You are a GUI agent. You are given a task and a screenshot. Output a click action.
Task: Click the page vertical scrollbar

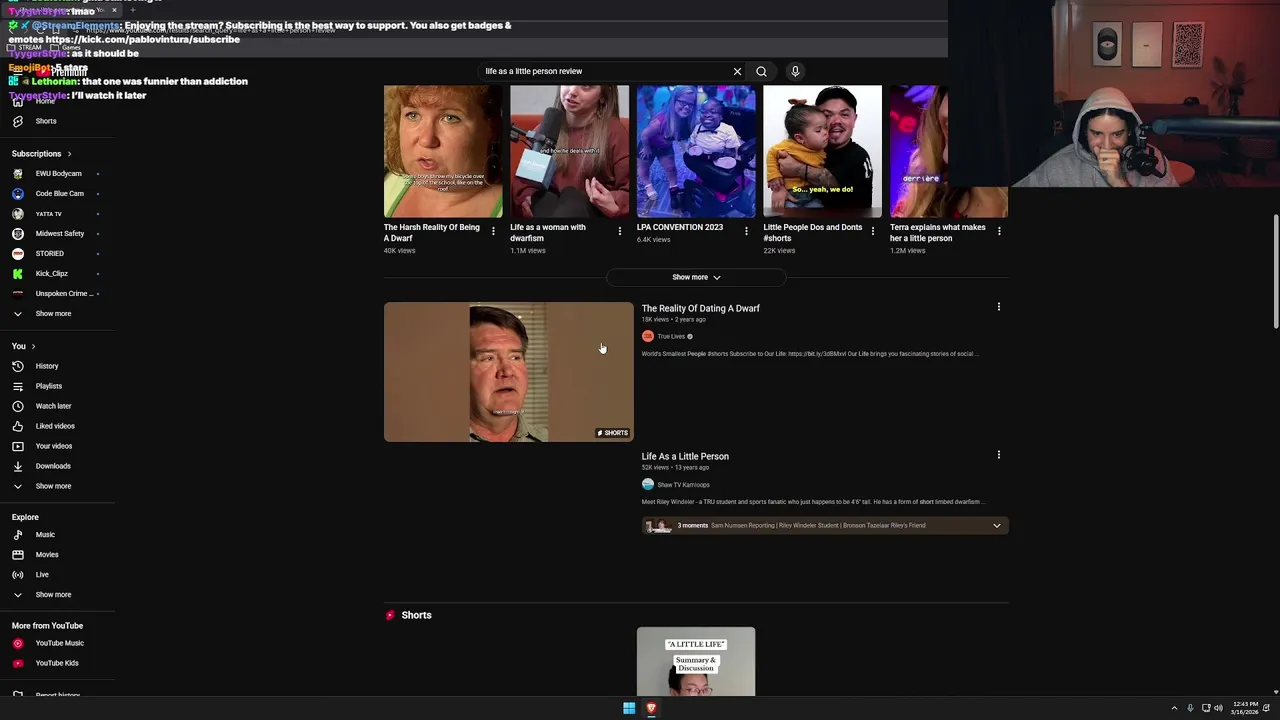(x=1275, y=270)
